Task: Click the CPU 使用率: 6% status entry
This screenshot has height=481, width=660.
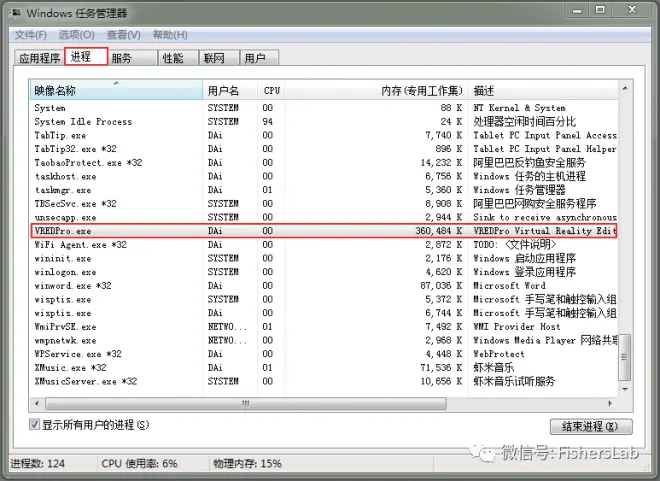Action: click(x=139, y=464)
